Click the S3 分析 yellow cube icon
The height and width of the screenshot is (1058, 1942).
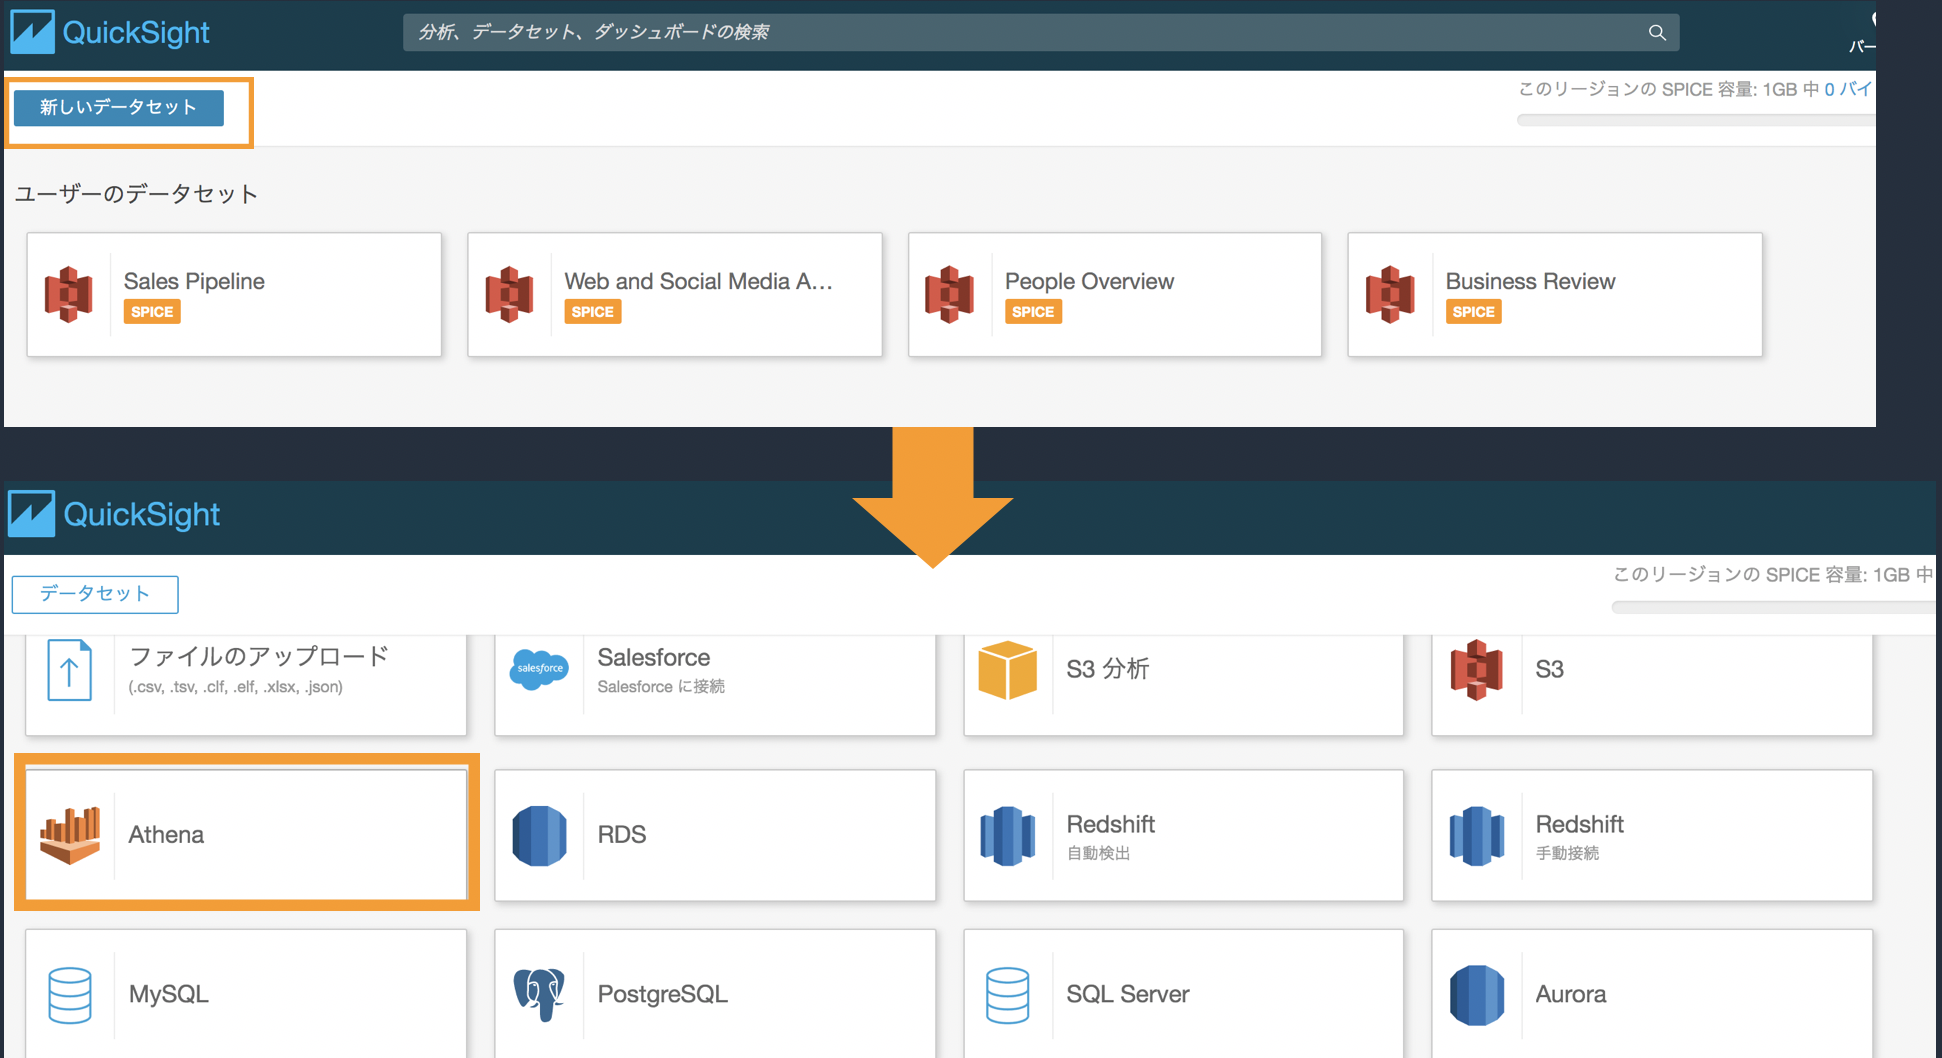tap(1007, 670)
